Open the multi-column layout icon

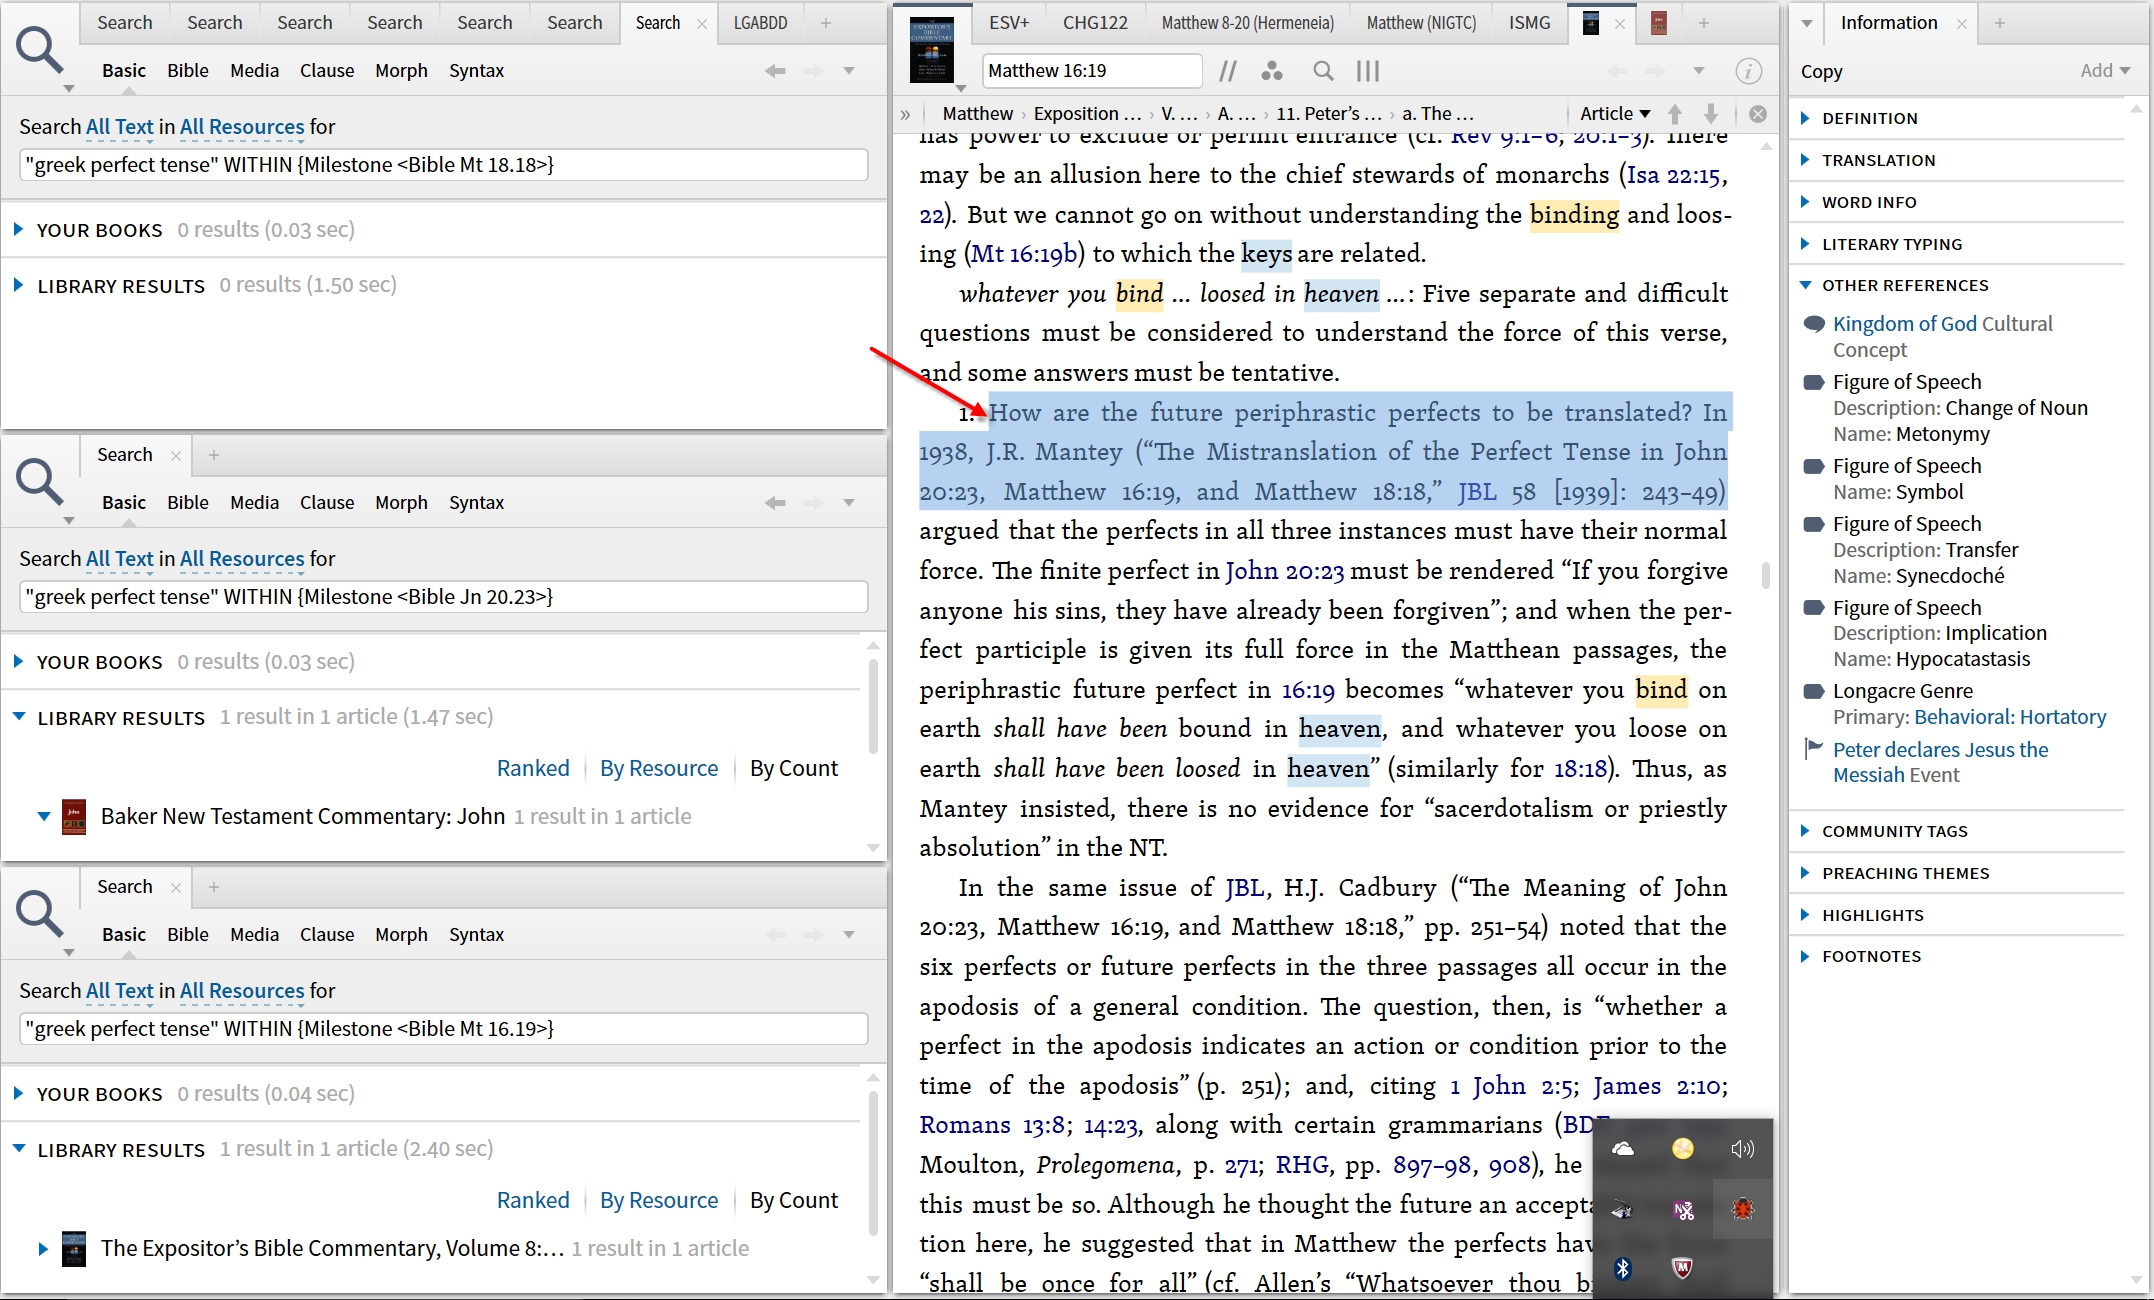tap(1367, 71)
